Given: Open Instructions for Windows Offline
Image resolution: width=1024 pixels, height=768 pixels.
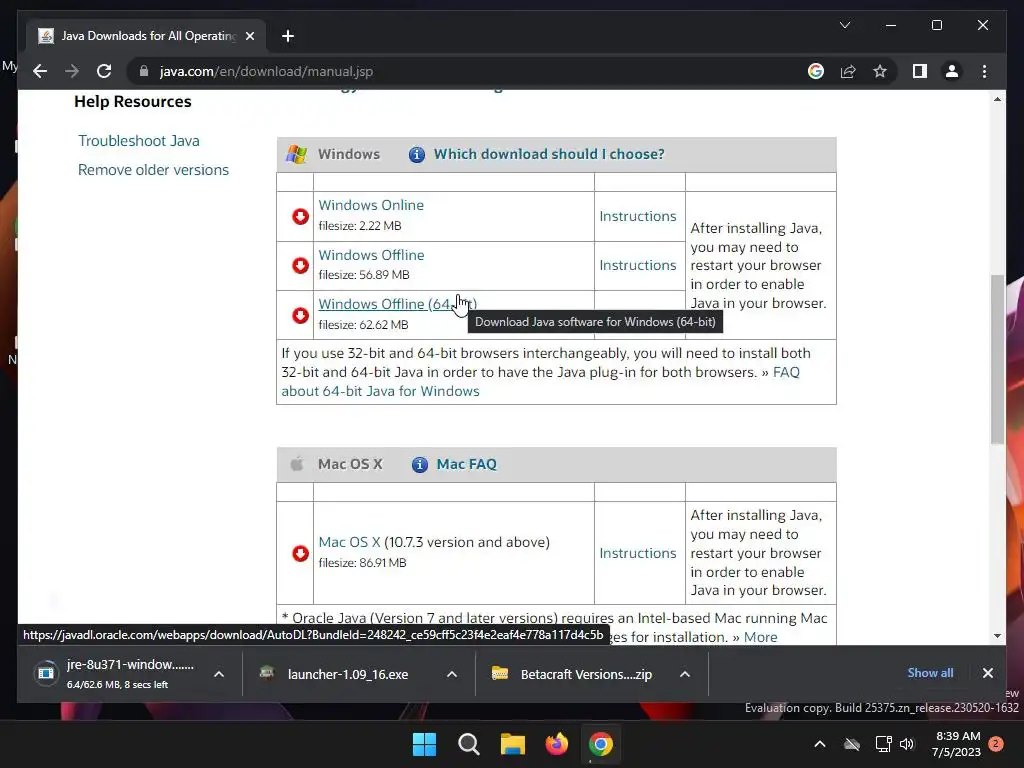Looking at the screenshot, I should tap(637, 265).
